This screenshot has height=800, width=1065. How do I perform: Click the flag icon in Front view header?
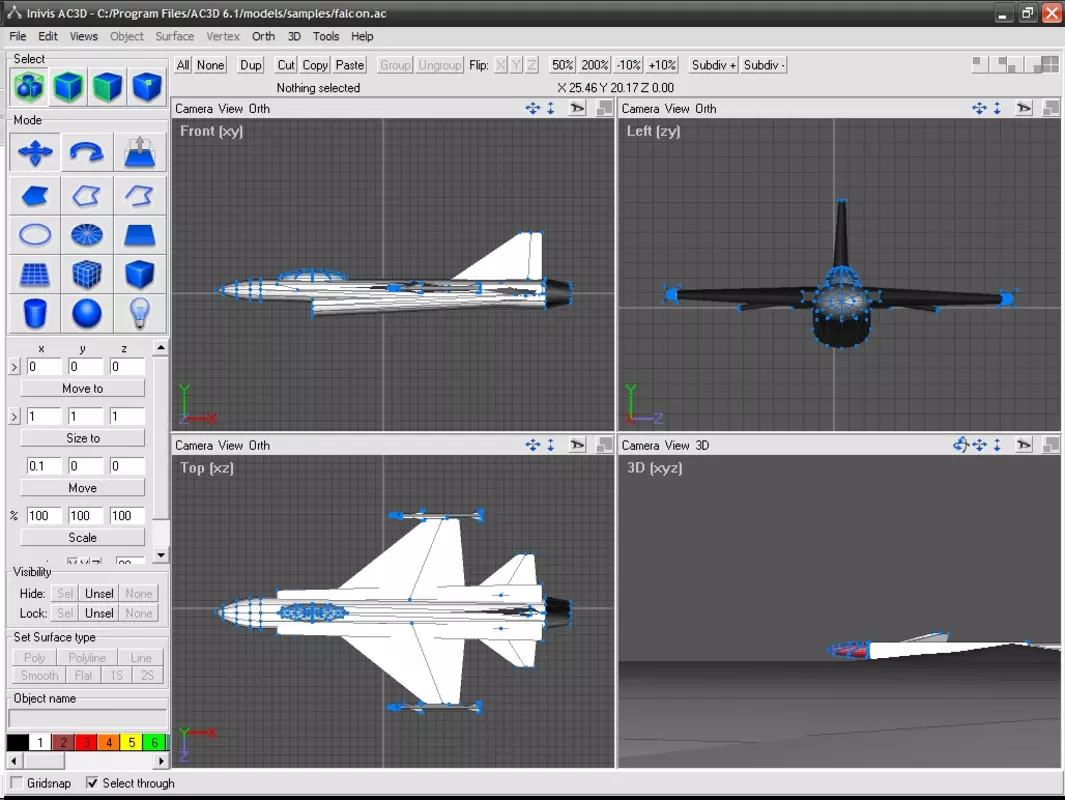coord(577,108)
